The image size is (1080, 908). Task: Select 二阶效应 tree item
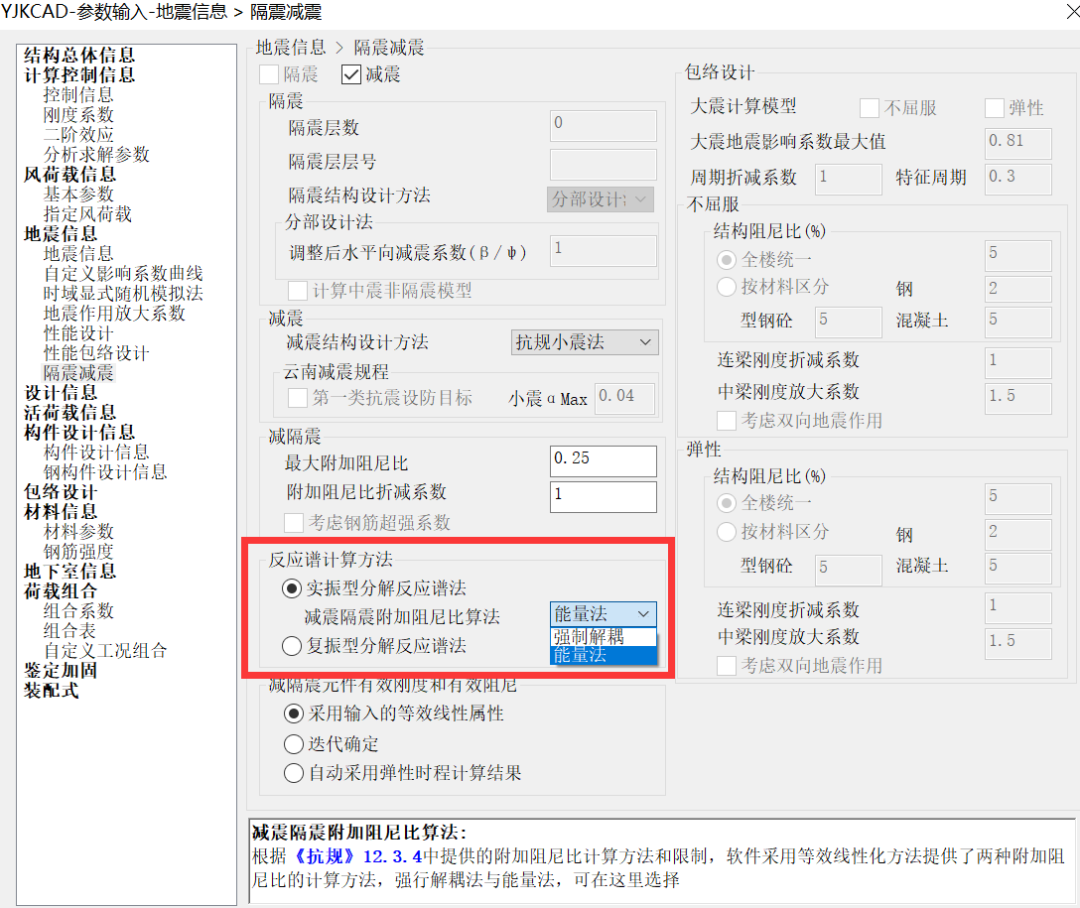(x=79, y=135)
